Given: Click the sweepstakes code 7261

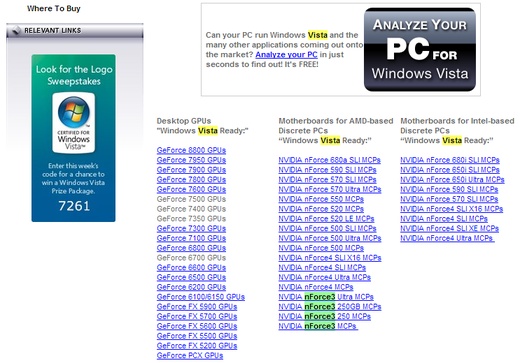Looking at the screenshot, I should 74,206.
